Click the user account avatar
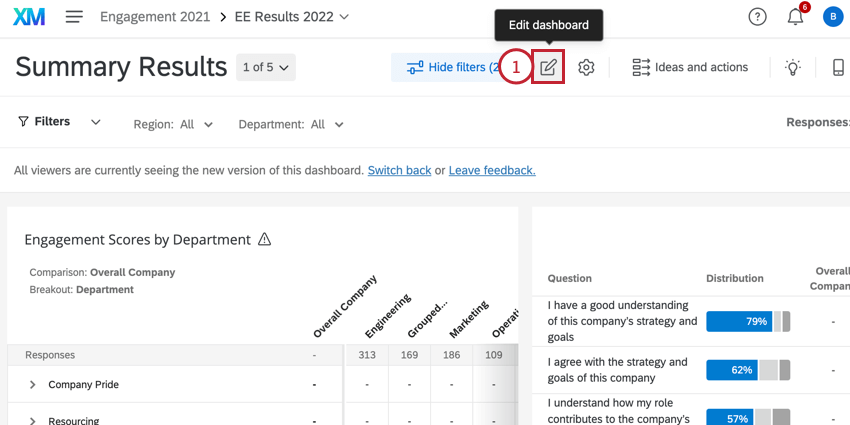This screenshot has width=850, height=425. click(832, 17)
